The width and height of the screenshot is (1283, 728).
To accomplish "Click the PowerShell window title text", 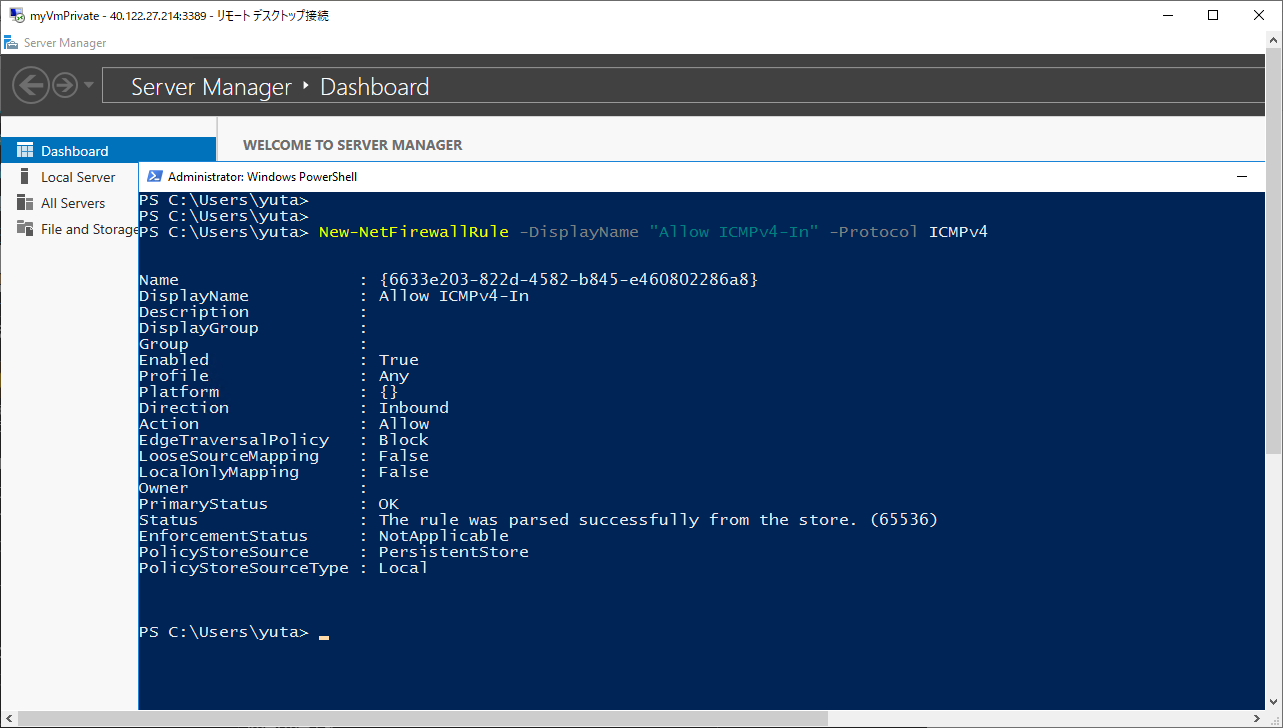I will click(262, 177).
